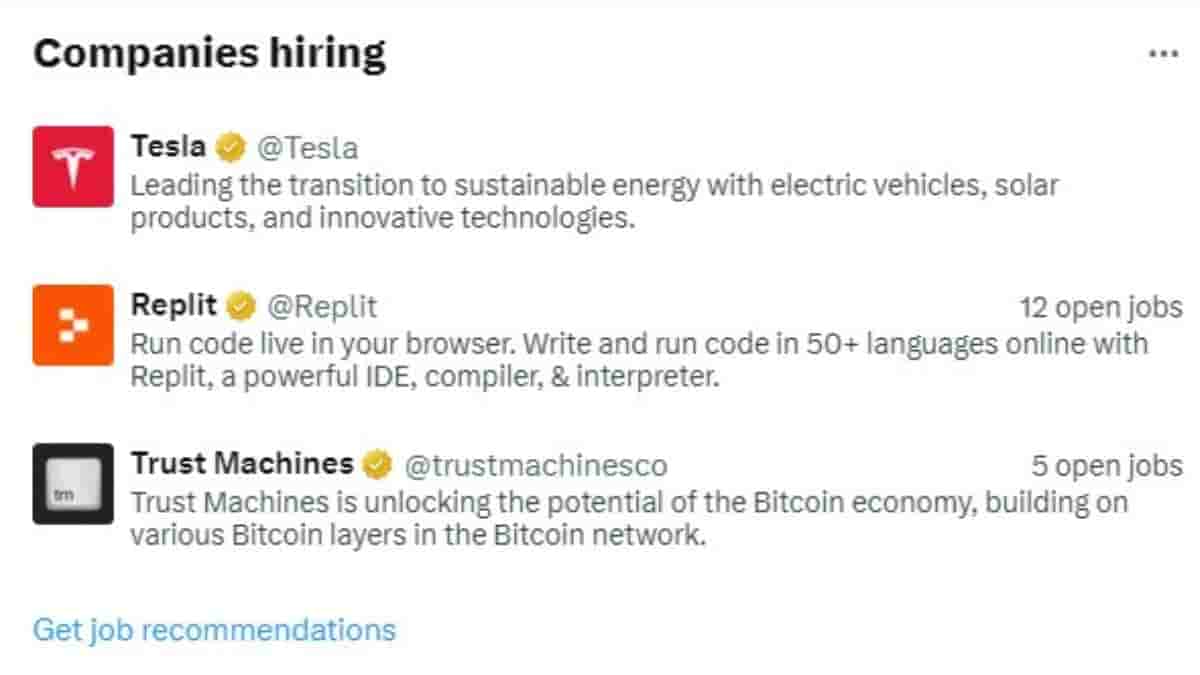Click the Tesla logo avatar

click(73, 166)
